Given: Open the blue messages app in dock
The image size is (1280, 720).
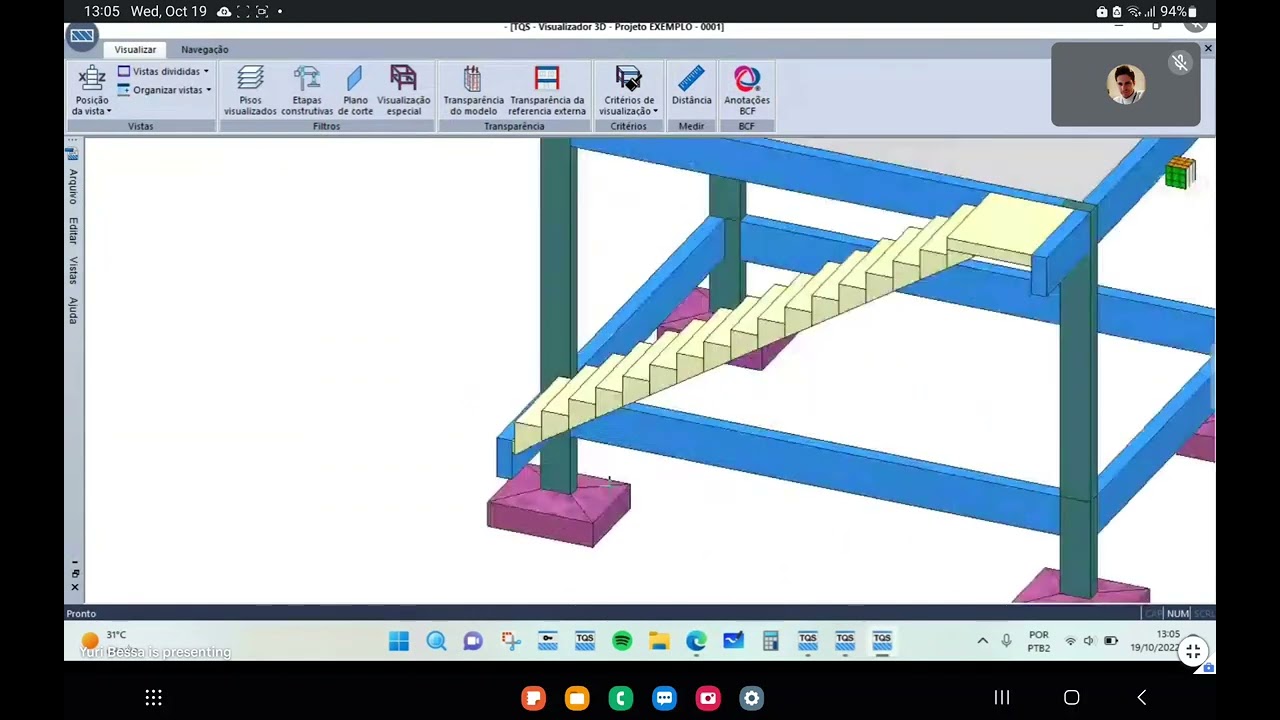Looking at the screenshot, I should pyautogui.click(x=665, y=698).
